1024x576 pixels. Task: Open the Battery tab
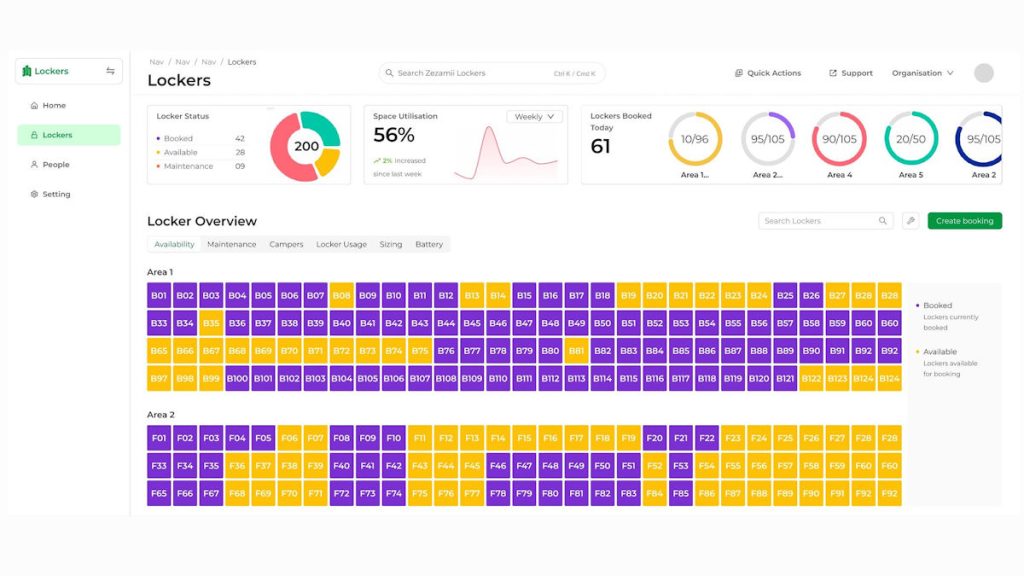(429, 245)
